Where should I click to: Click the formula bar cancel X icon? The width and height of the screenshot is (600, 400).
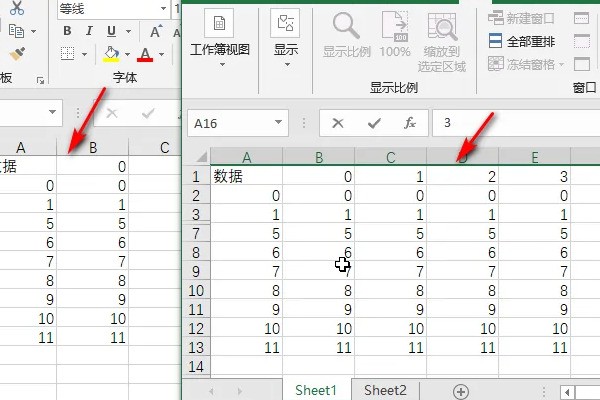[x=338, y=123]
